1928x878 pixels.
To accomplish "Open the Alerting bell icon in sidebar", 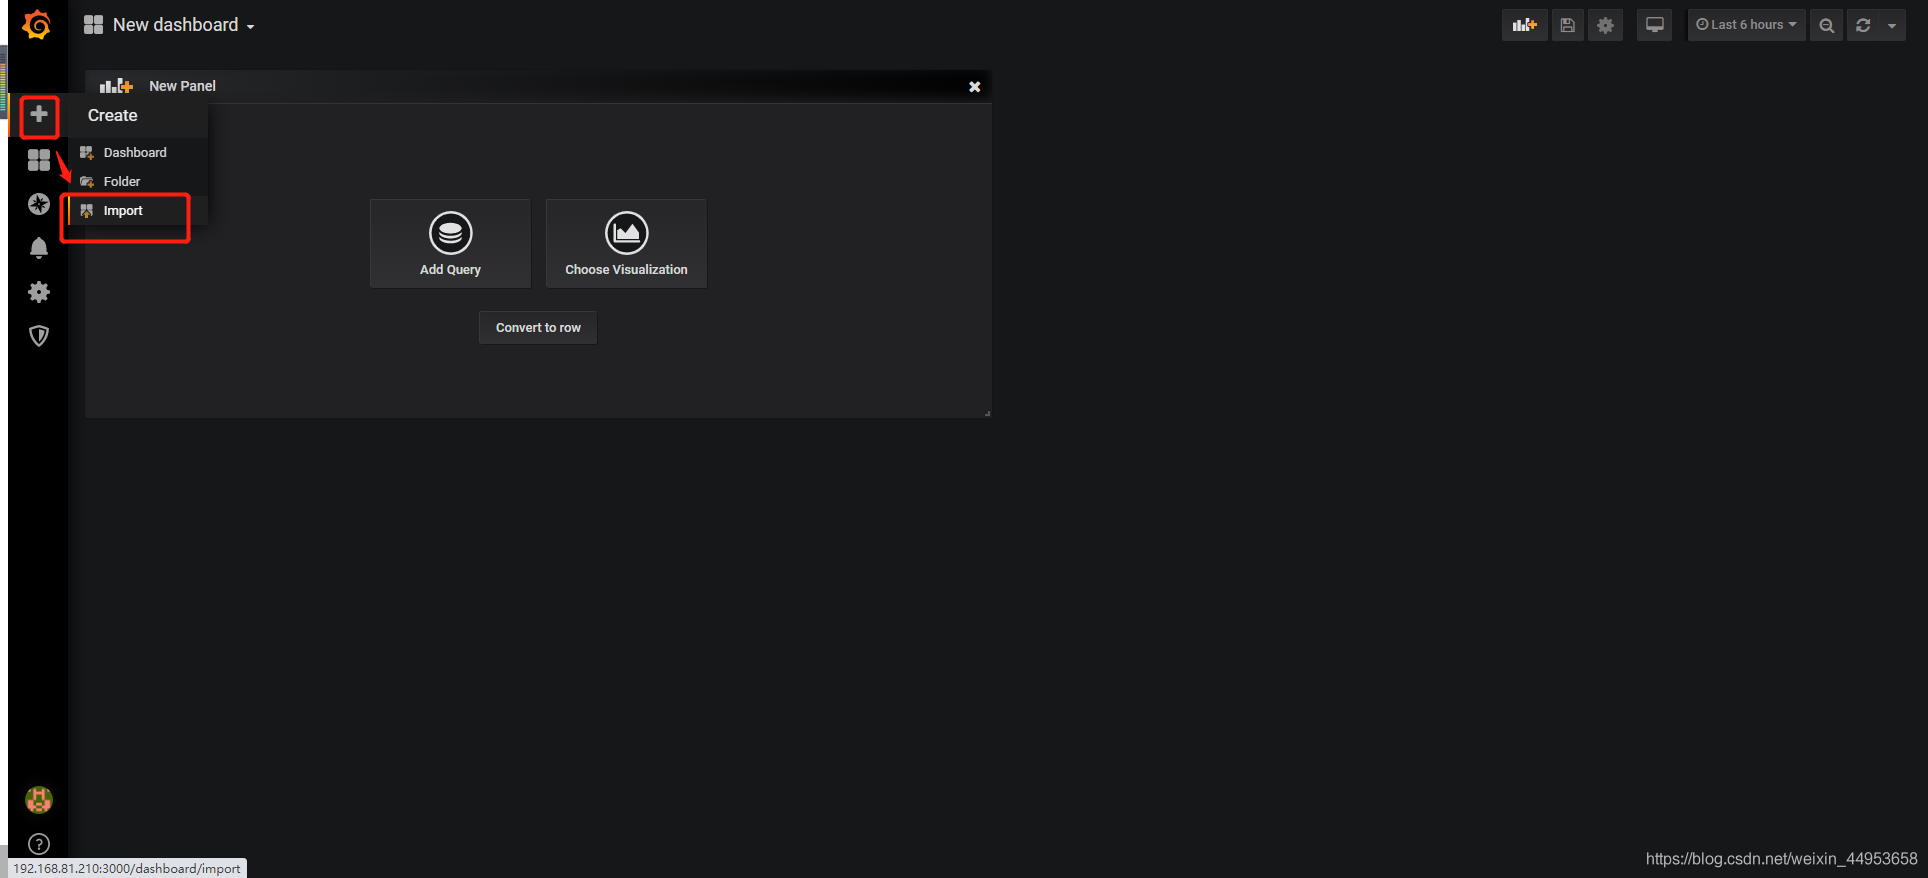I will pyautogui.click(x=39, y=248).
